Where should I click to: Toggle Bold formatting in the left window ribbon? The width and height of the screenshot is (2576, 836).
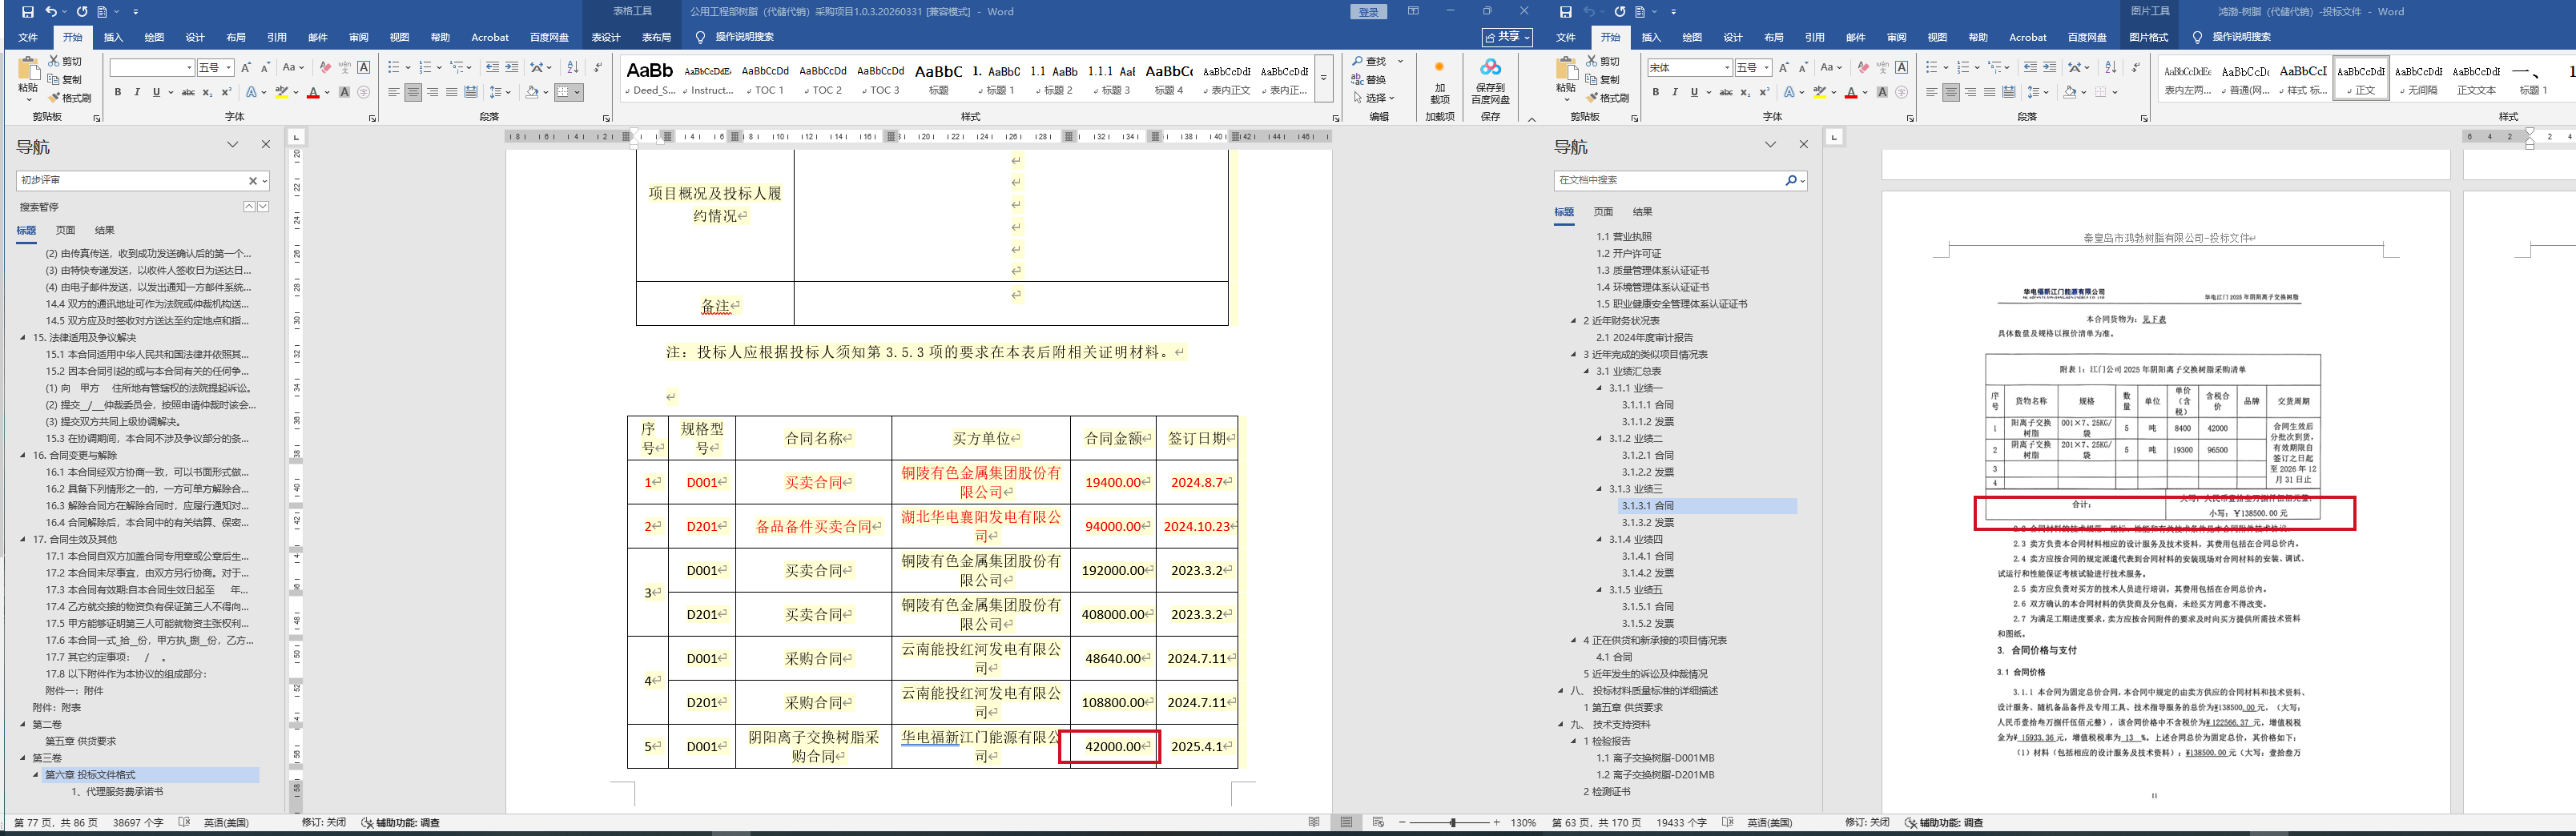click(118, 92)
